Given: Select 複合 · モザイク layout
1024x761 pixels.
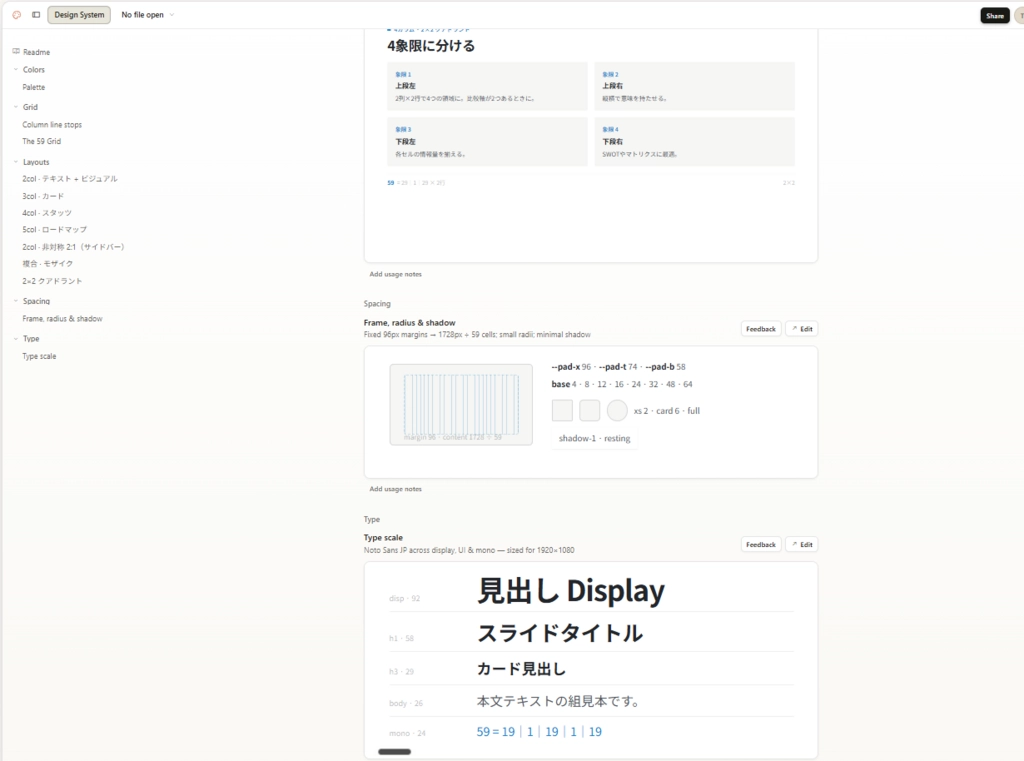Looking at the screenshot, I should tap(48, 263).
